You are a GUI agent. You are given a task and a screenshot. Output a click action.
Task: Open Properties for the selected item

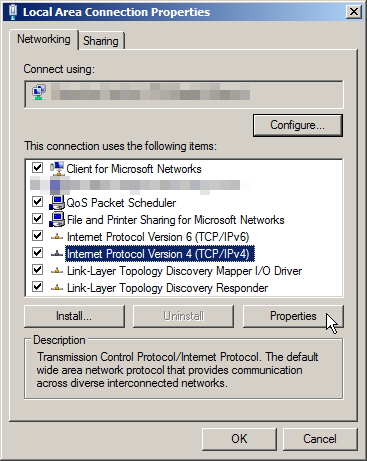pyautogui.click(x=293, y=316)
